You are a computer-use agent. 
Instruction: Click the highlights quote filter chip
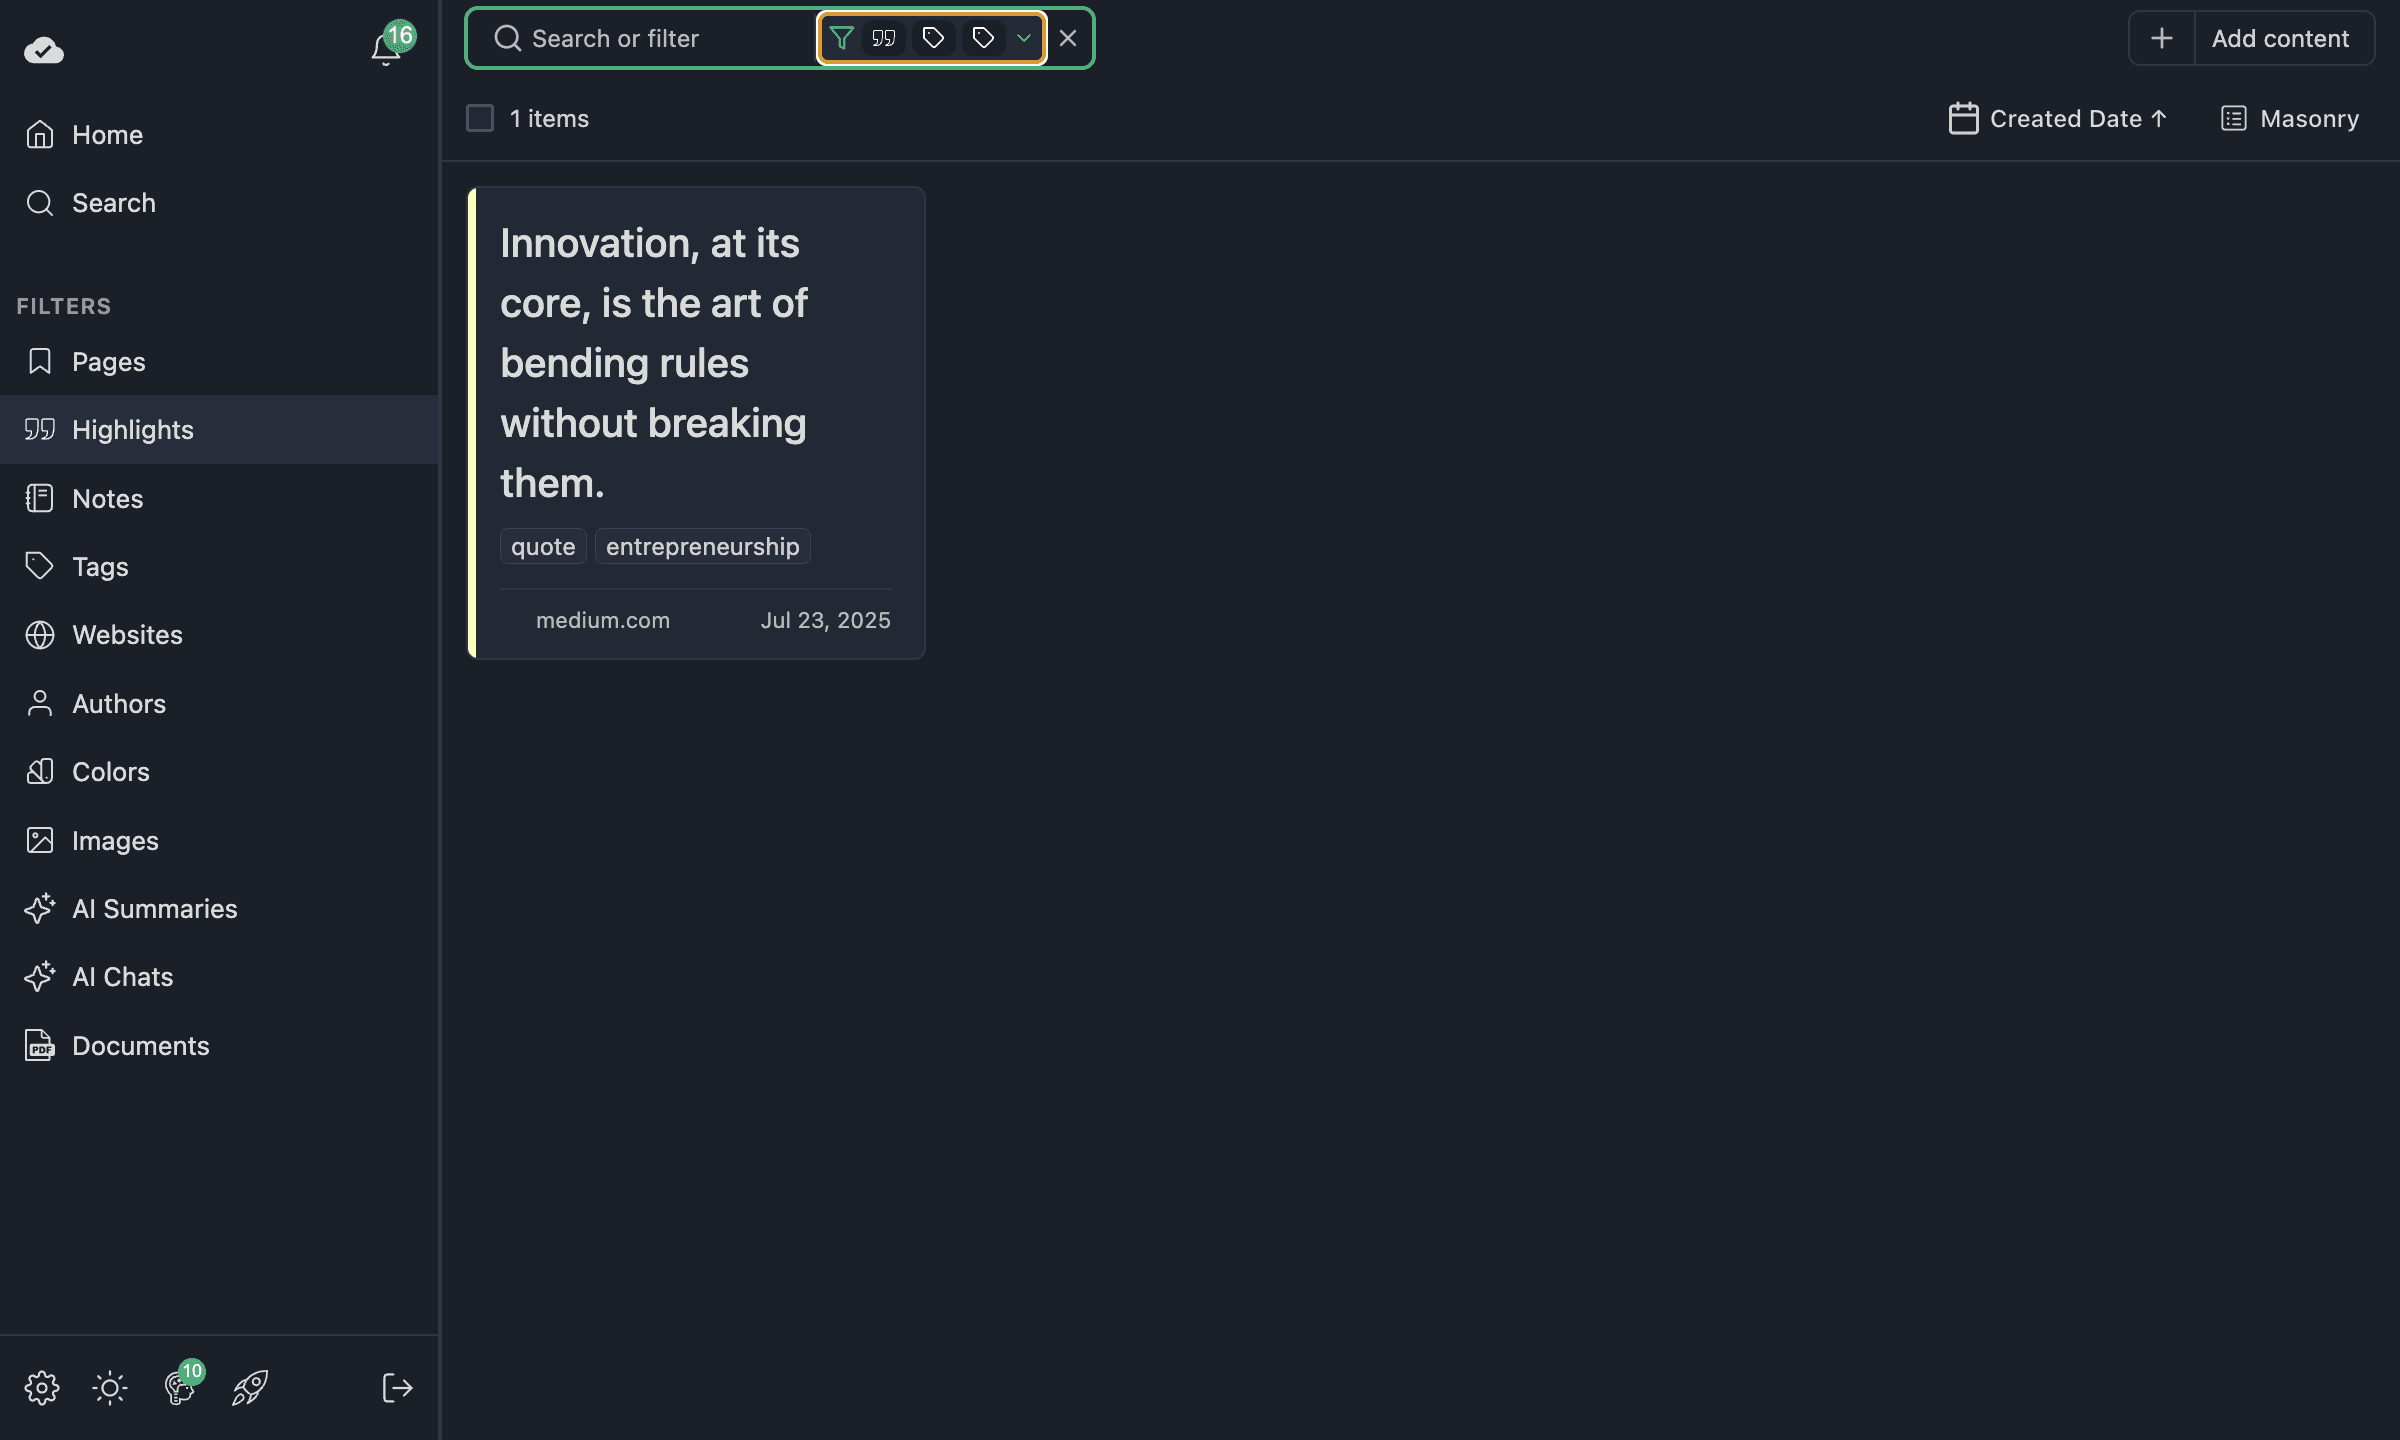point(883,38)
